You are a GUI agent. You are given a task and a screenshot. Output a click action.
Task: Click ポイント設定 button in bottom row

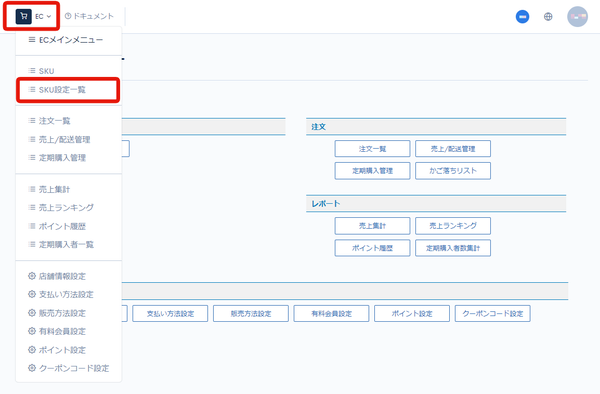(x=412, y=314)
